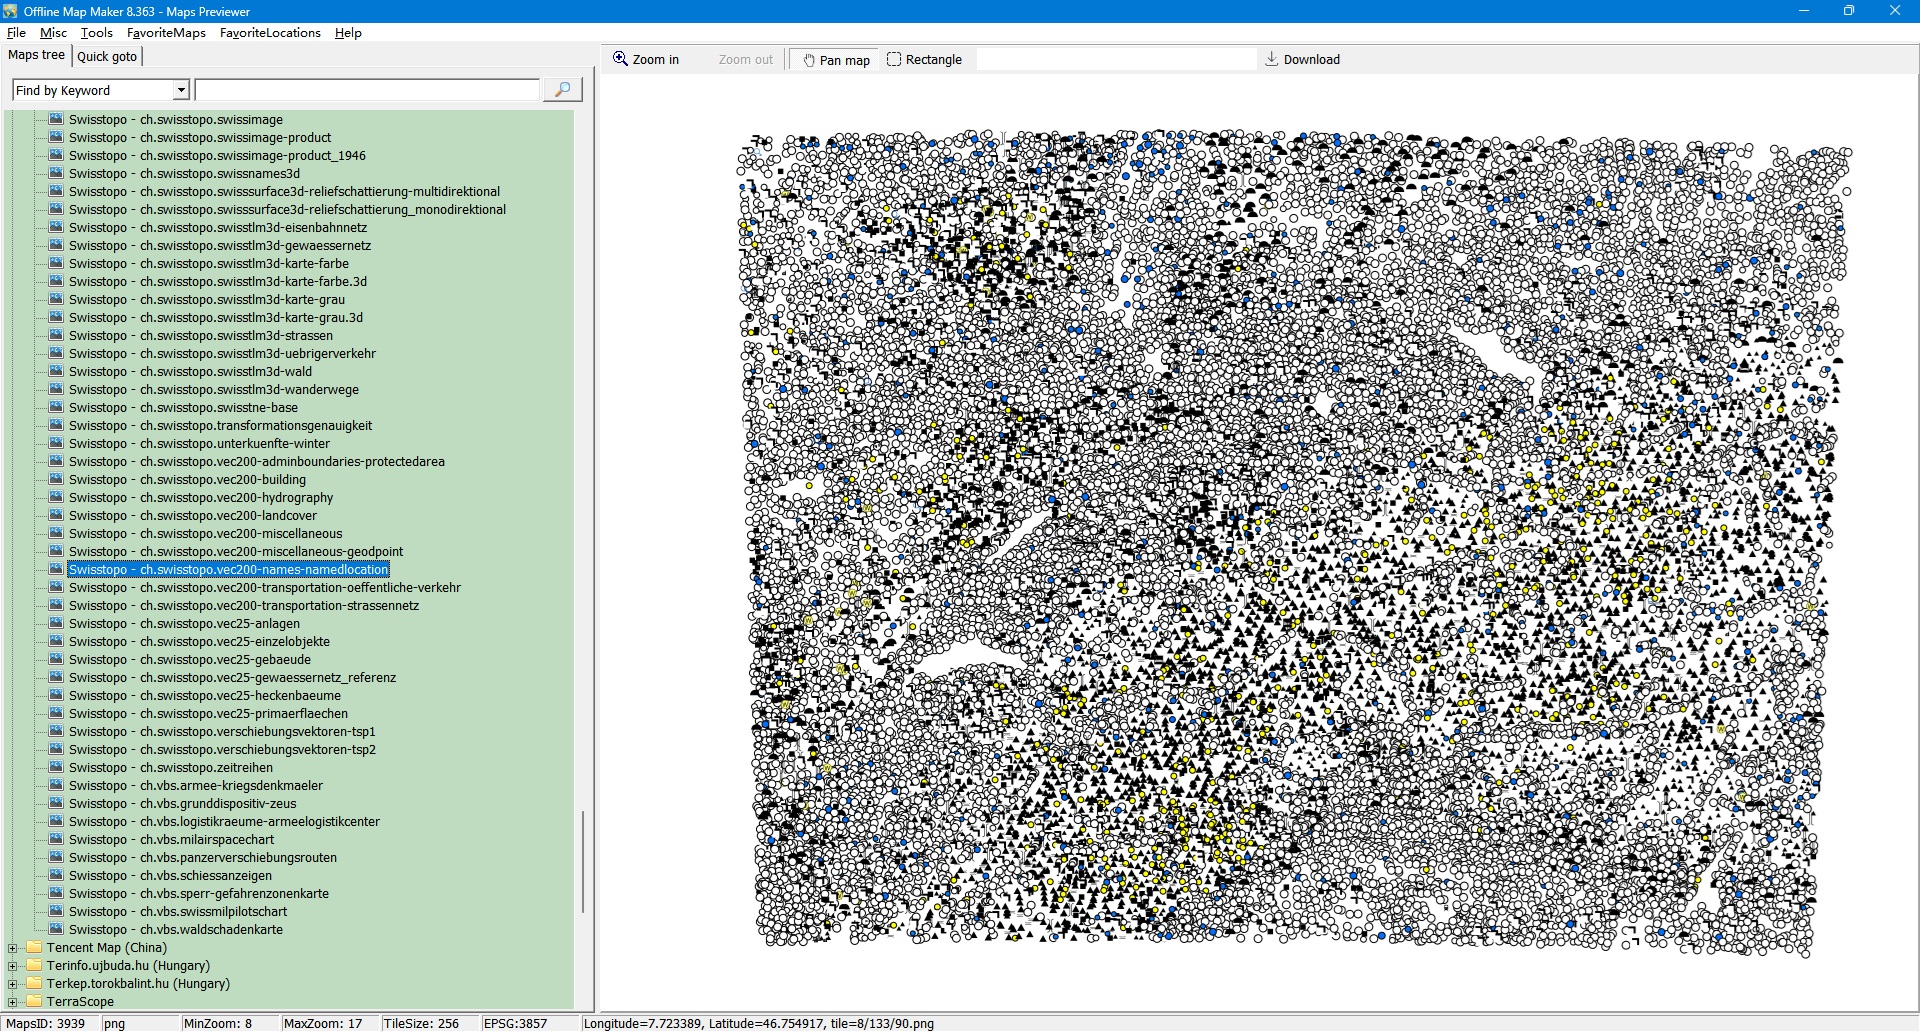Select the swisstlm3d-wanderwege map entry
Image resolution: width=1920 pixels, height=1032 pixels.
tap(213, 389)
